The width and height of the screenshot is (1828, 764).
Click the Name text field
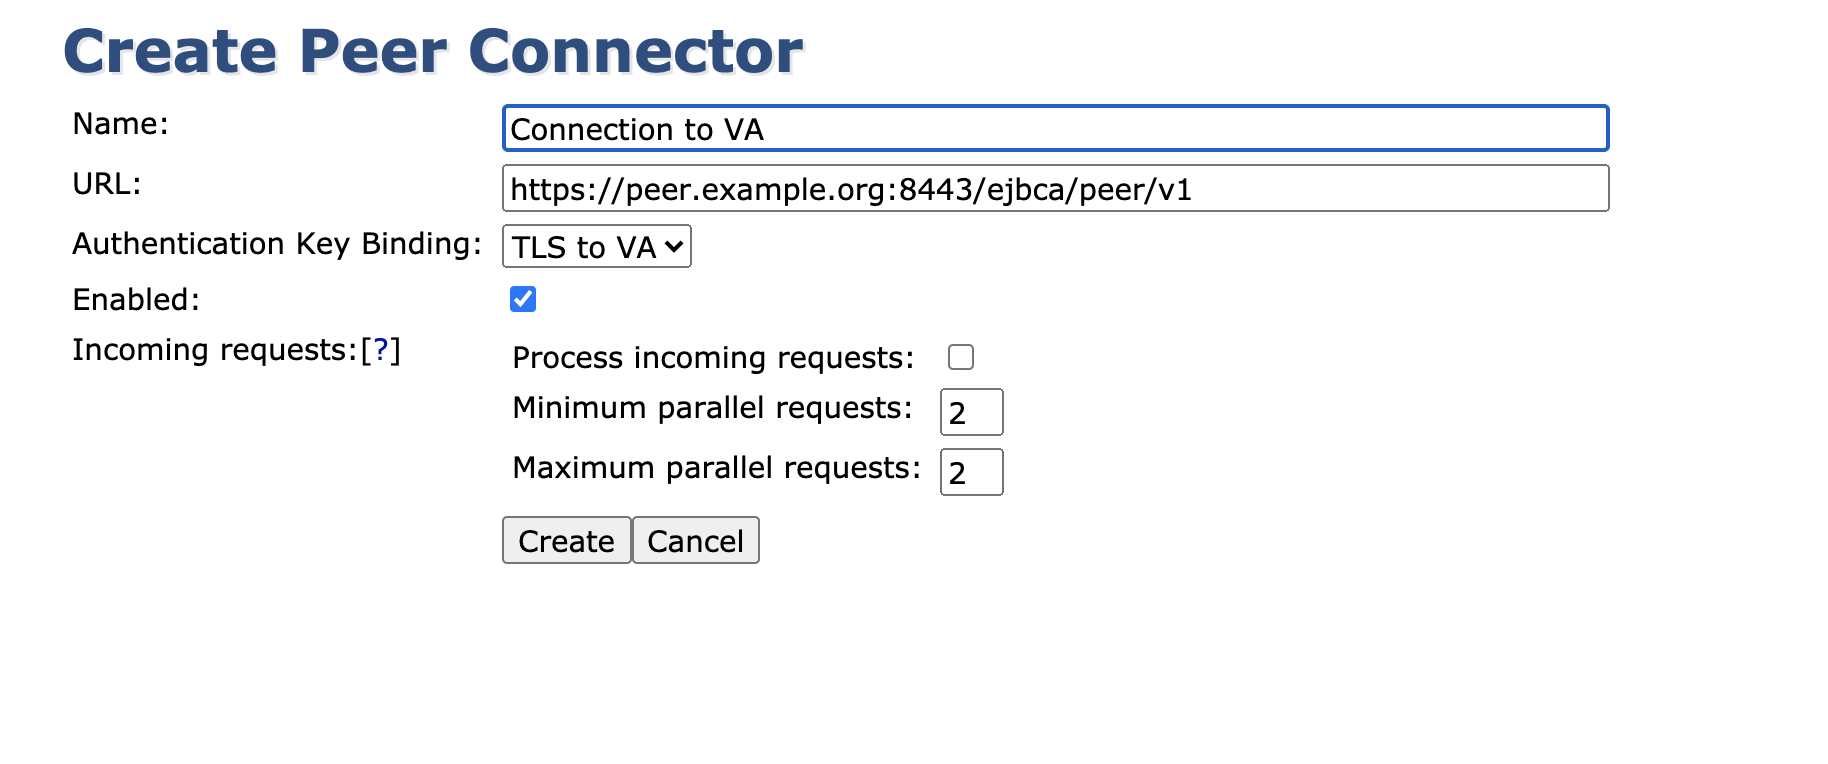click(x=1055, y=129)
